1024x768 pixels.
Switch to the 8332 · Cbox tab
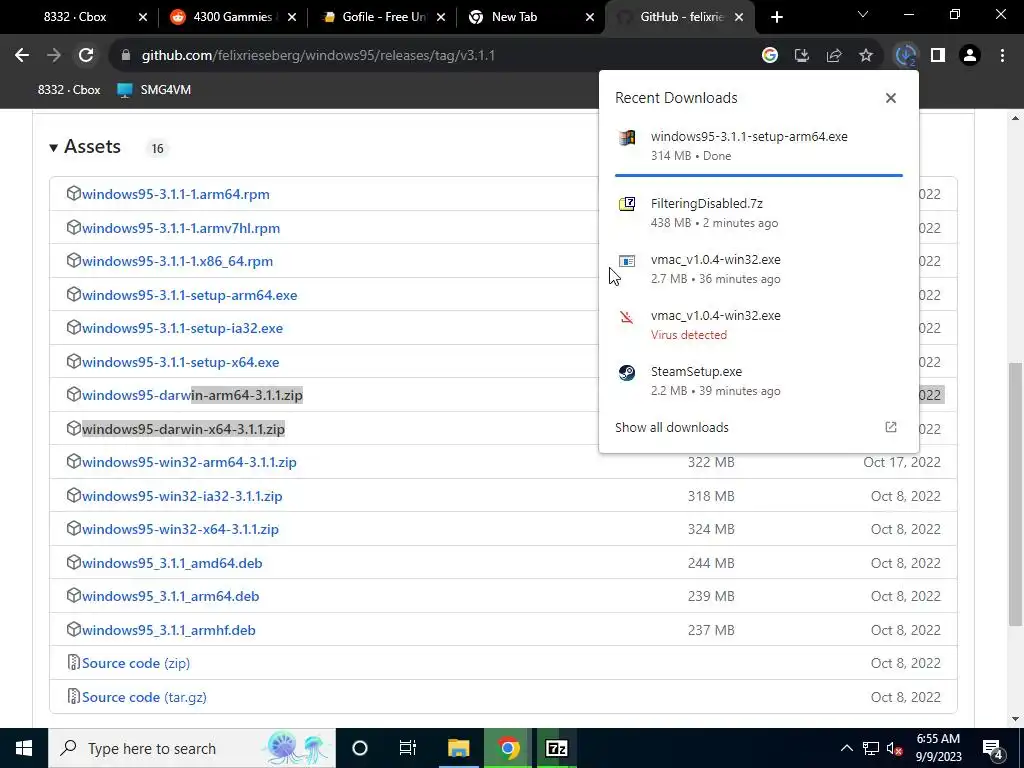75,17
